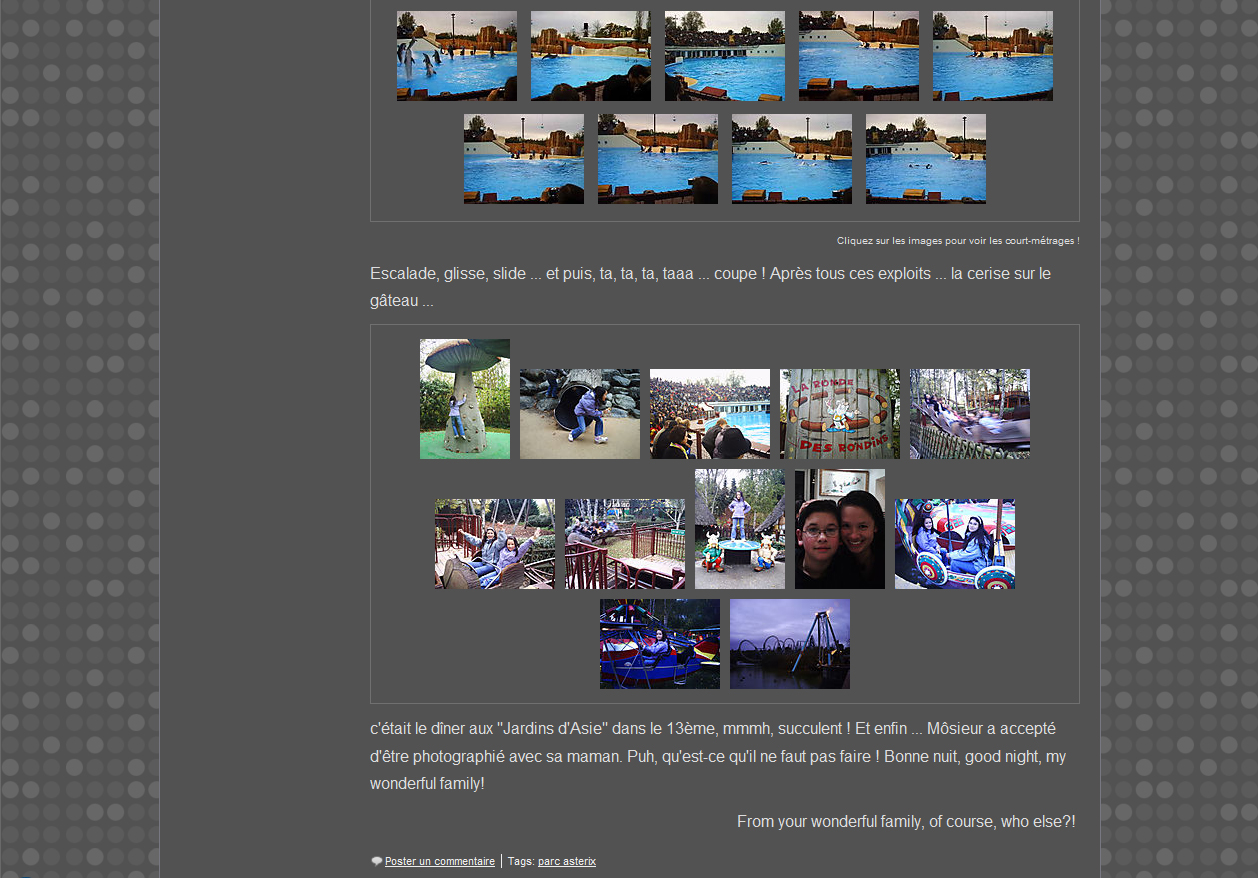View the blurry moving log ride photo
This screenshot has height=878, width=1258.
(x=969, y=414)
